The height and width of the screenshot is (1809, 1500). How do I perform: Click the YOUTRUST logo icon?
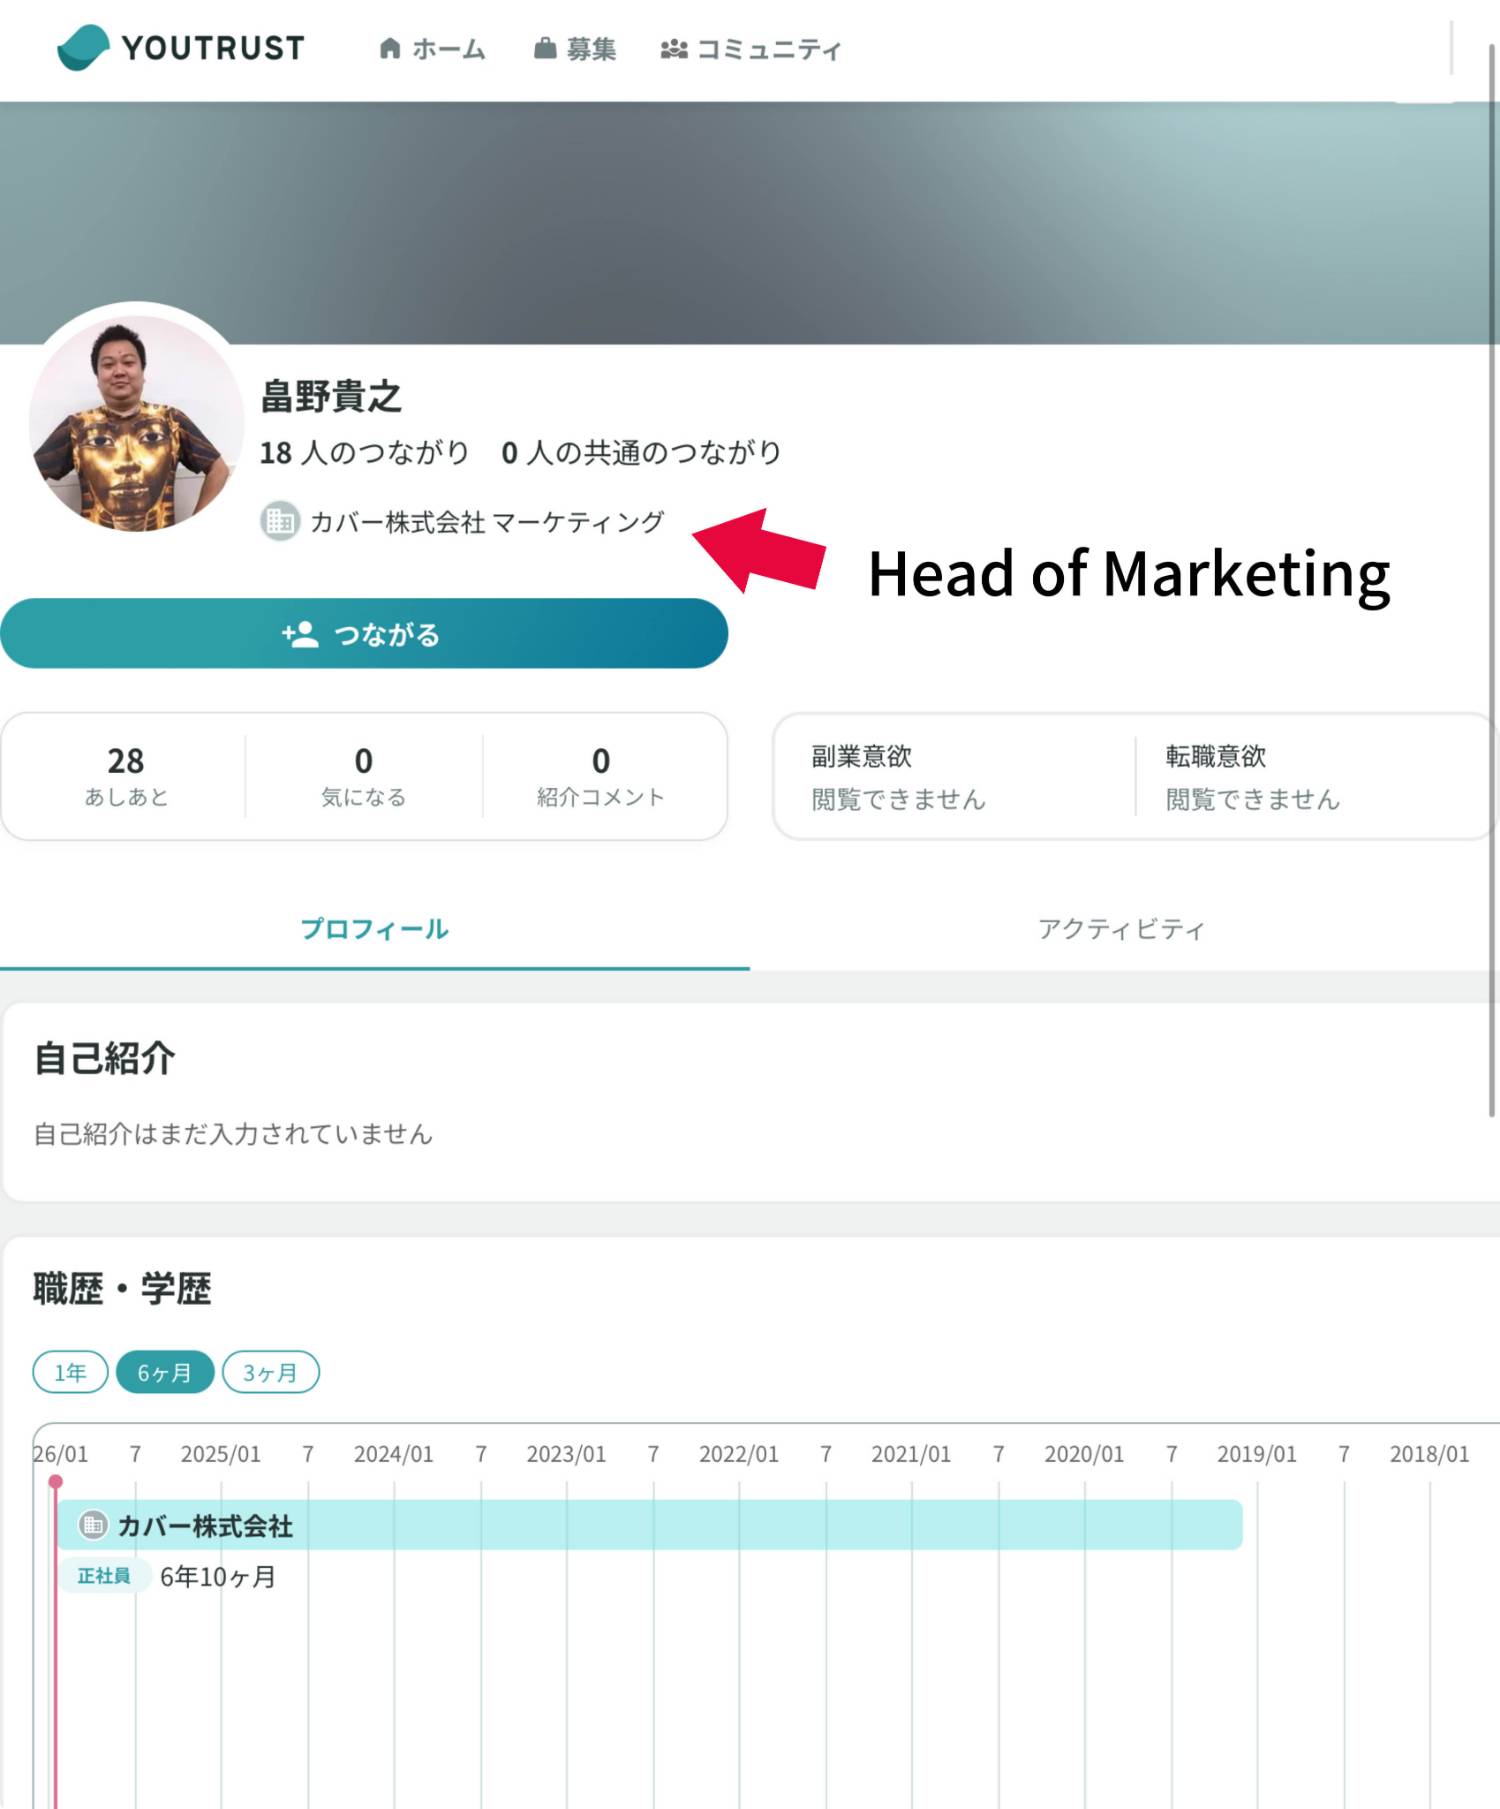tap(82, 48)
